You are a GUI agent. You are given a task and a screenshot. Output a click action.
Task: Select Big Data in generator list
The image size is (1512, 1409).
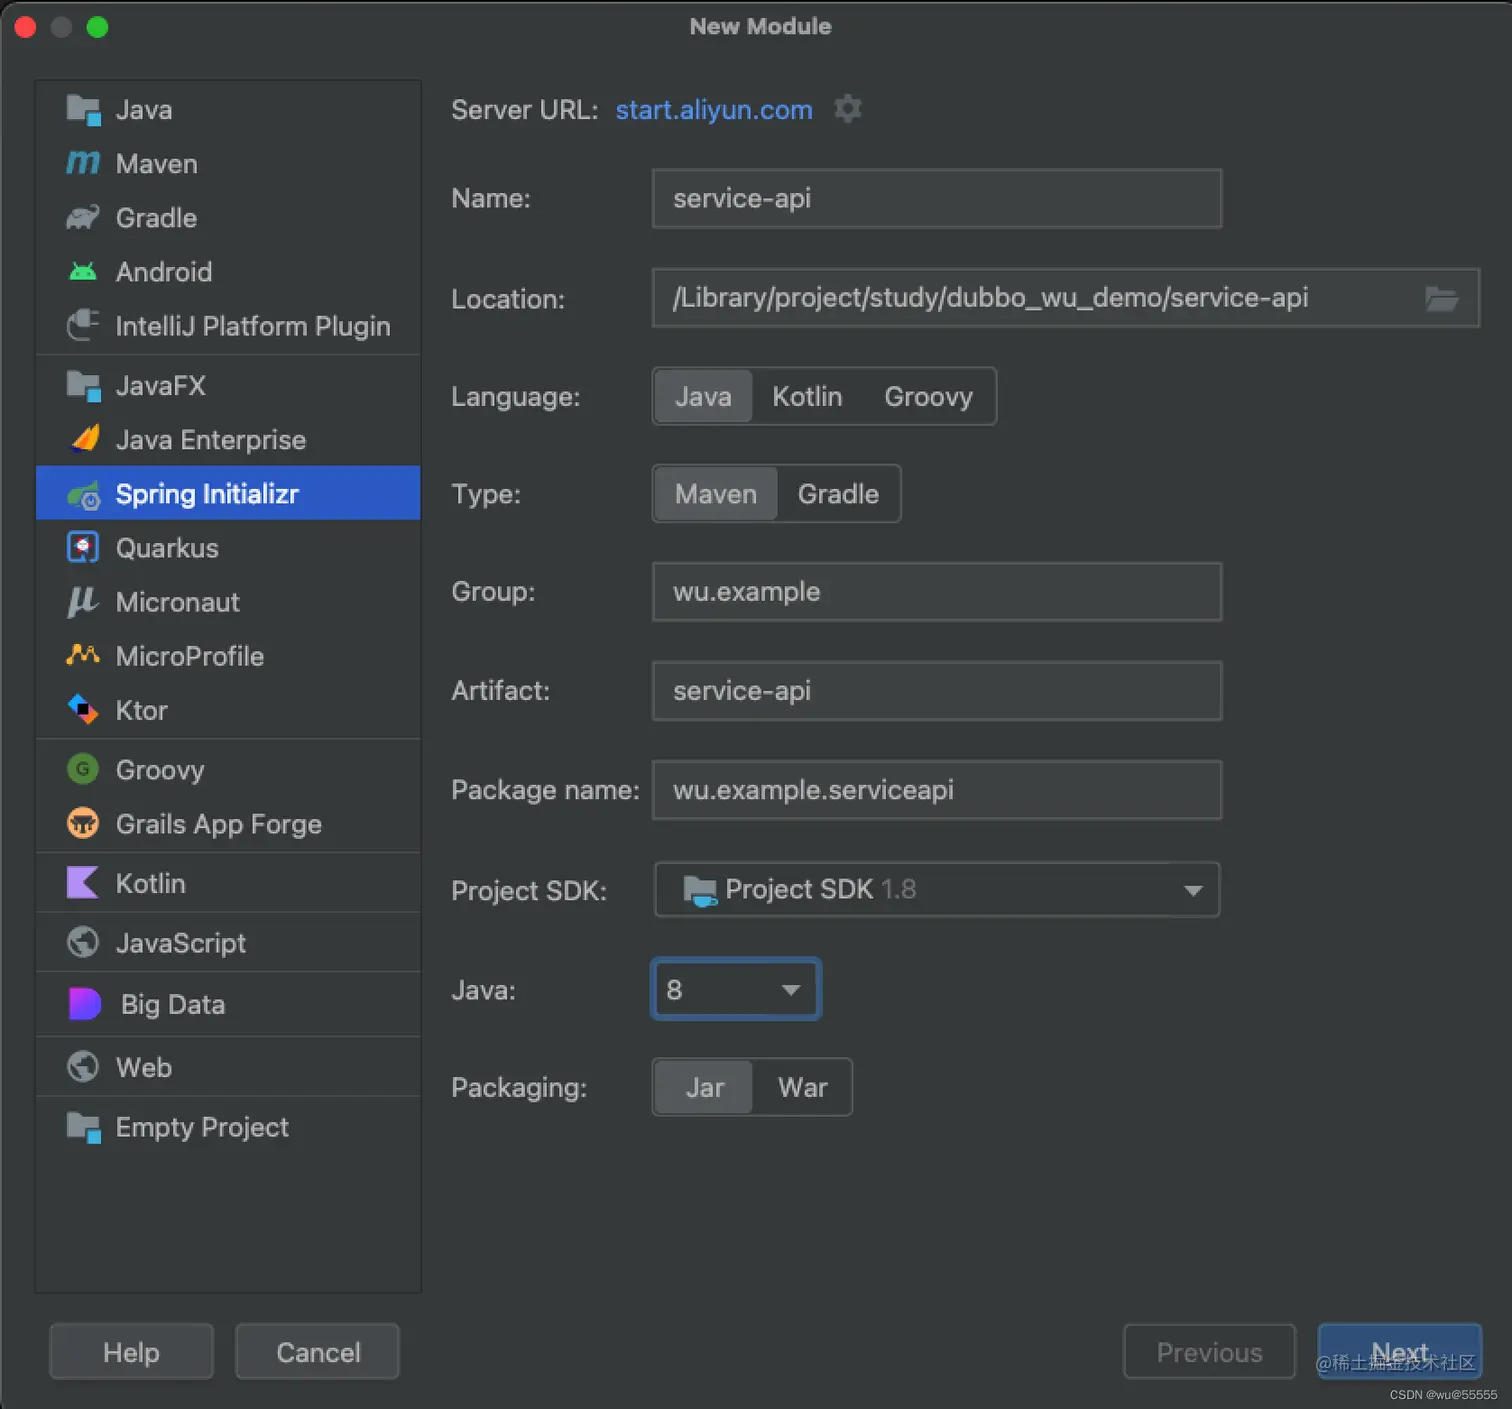(228, 1003)
